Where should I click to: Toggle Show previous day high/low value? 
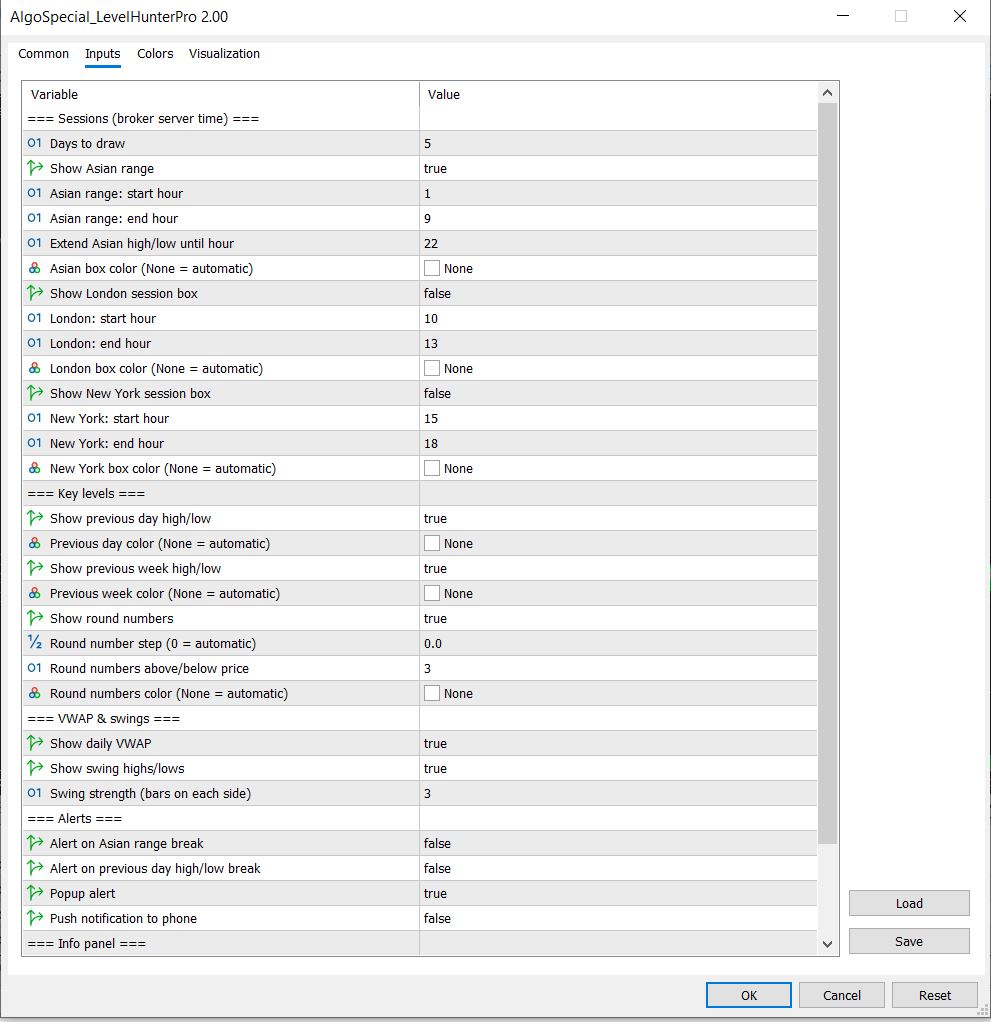618,518
